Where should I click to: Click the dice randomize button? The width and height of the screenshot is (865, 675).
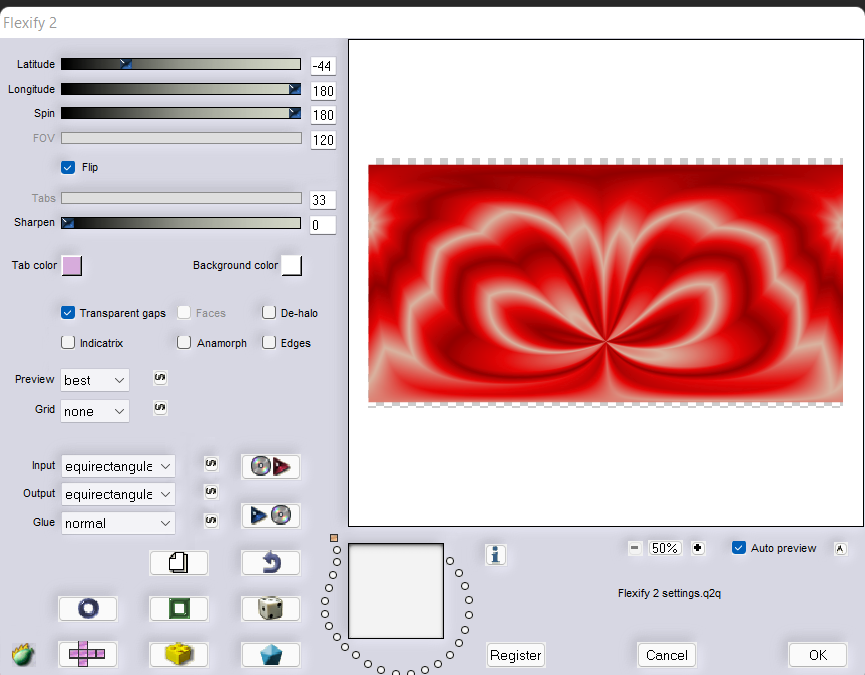coord(271,608)
